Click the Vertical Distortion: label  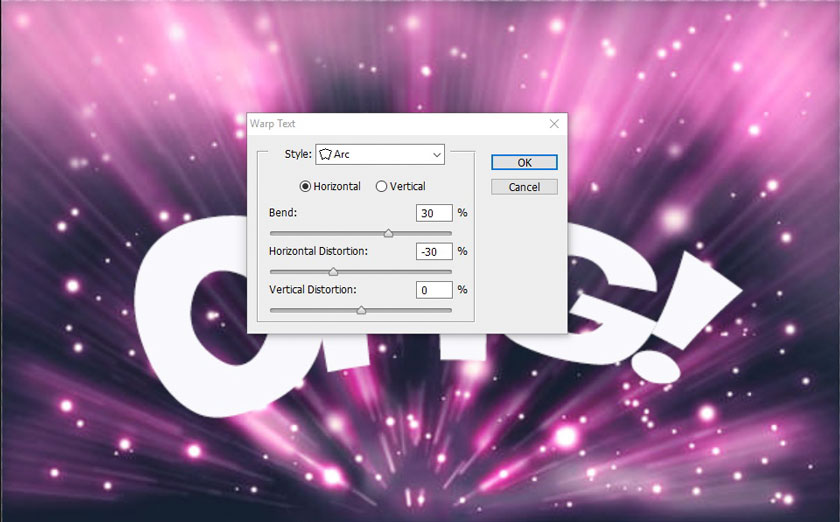pos(312,289)
